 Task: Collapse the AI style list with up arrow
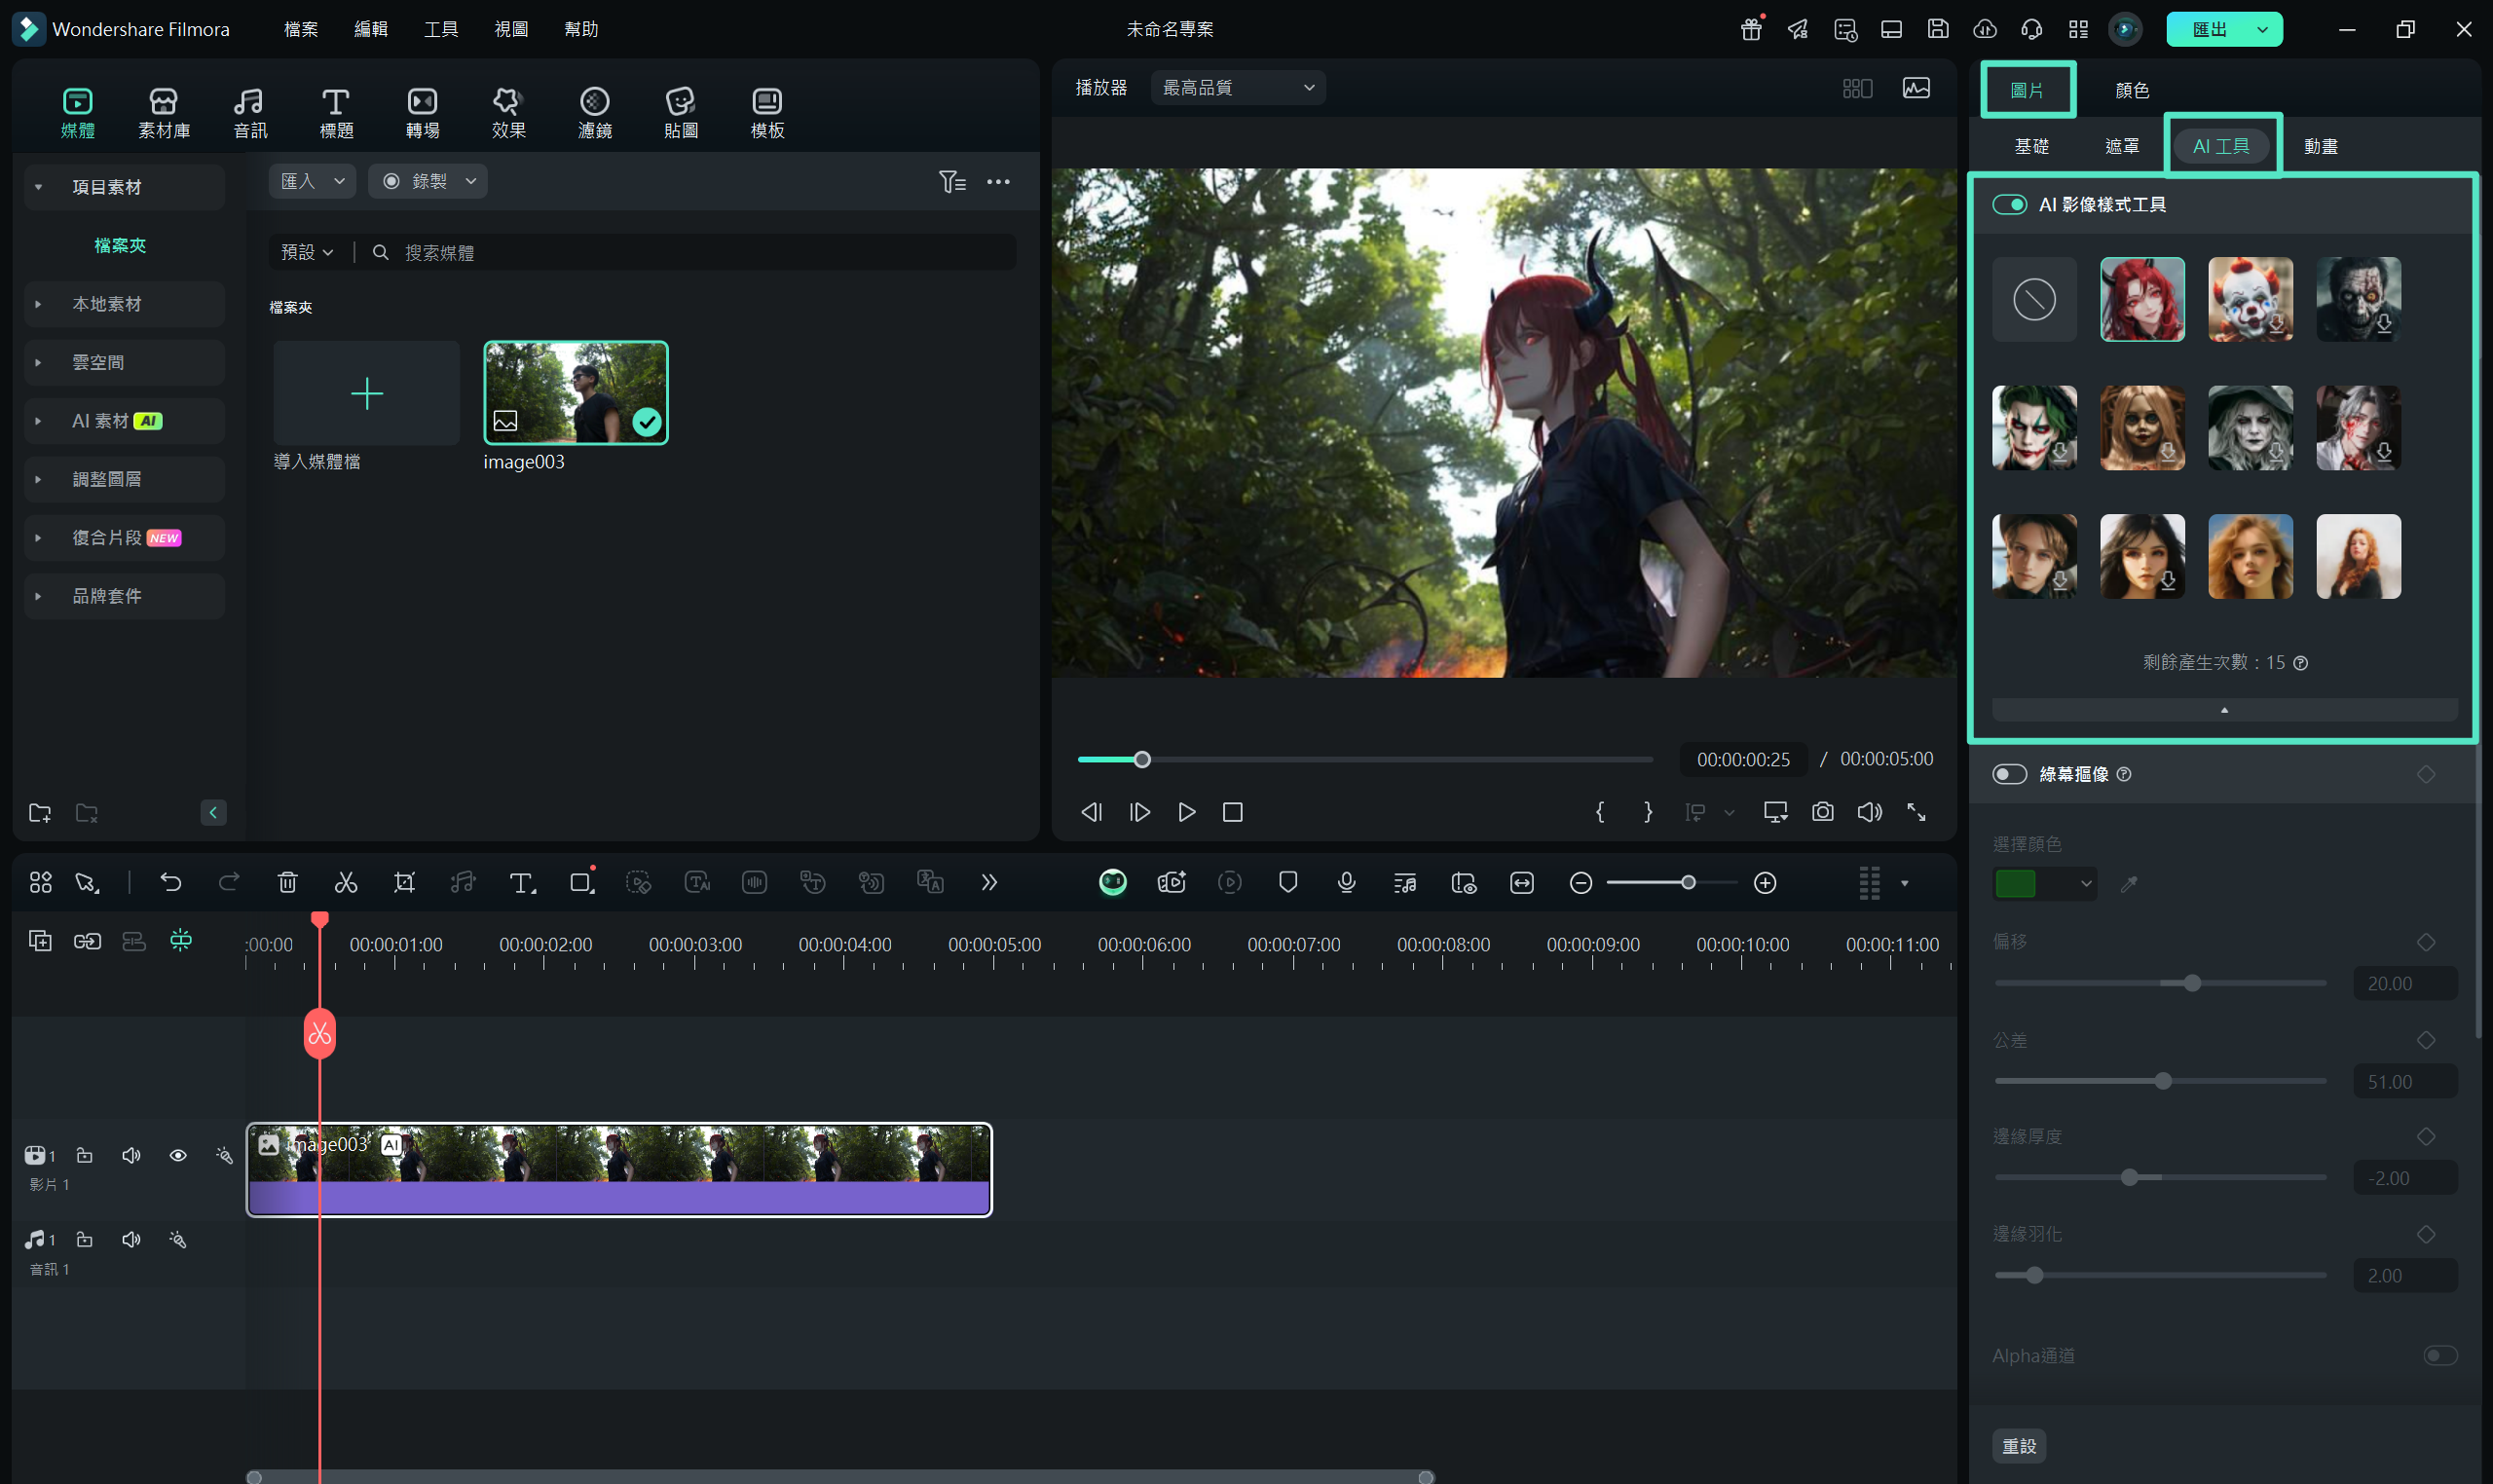[2223, 709]
